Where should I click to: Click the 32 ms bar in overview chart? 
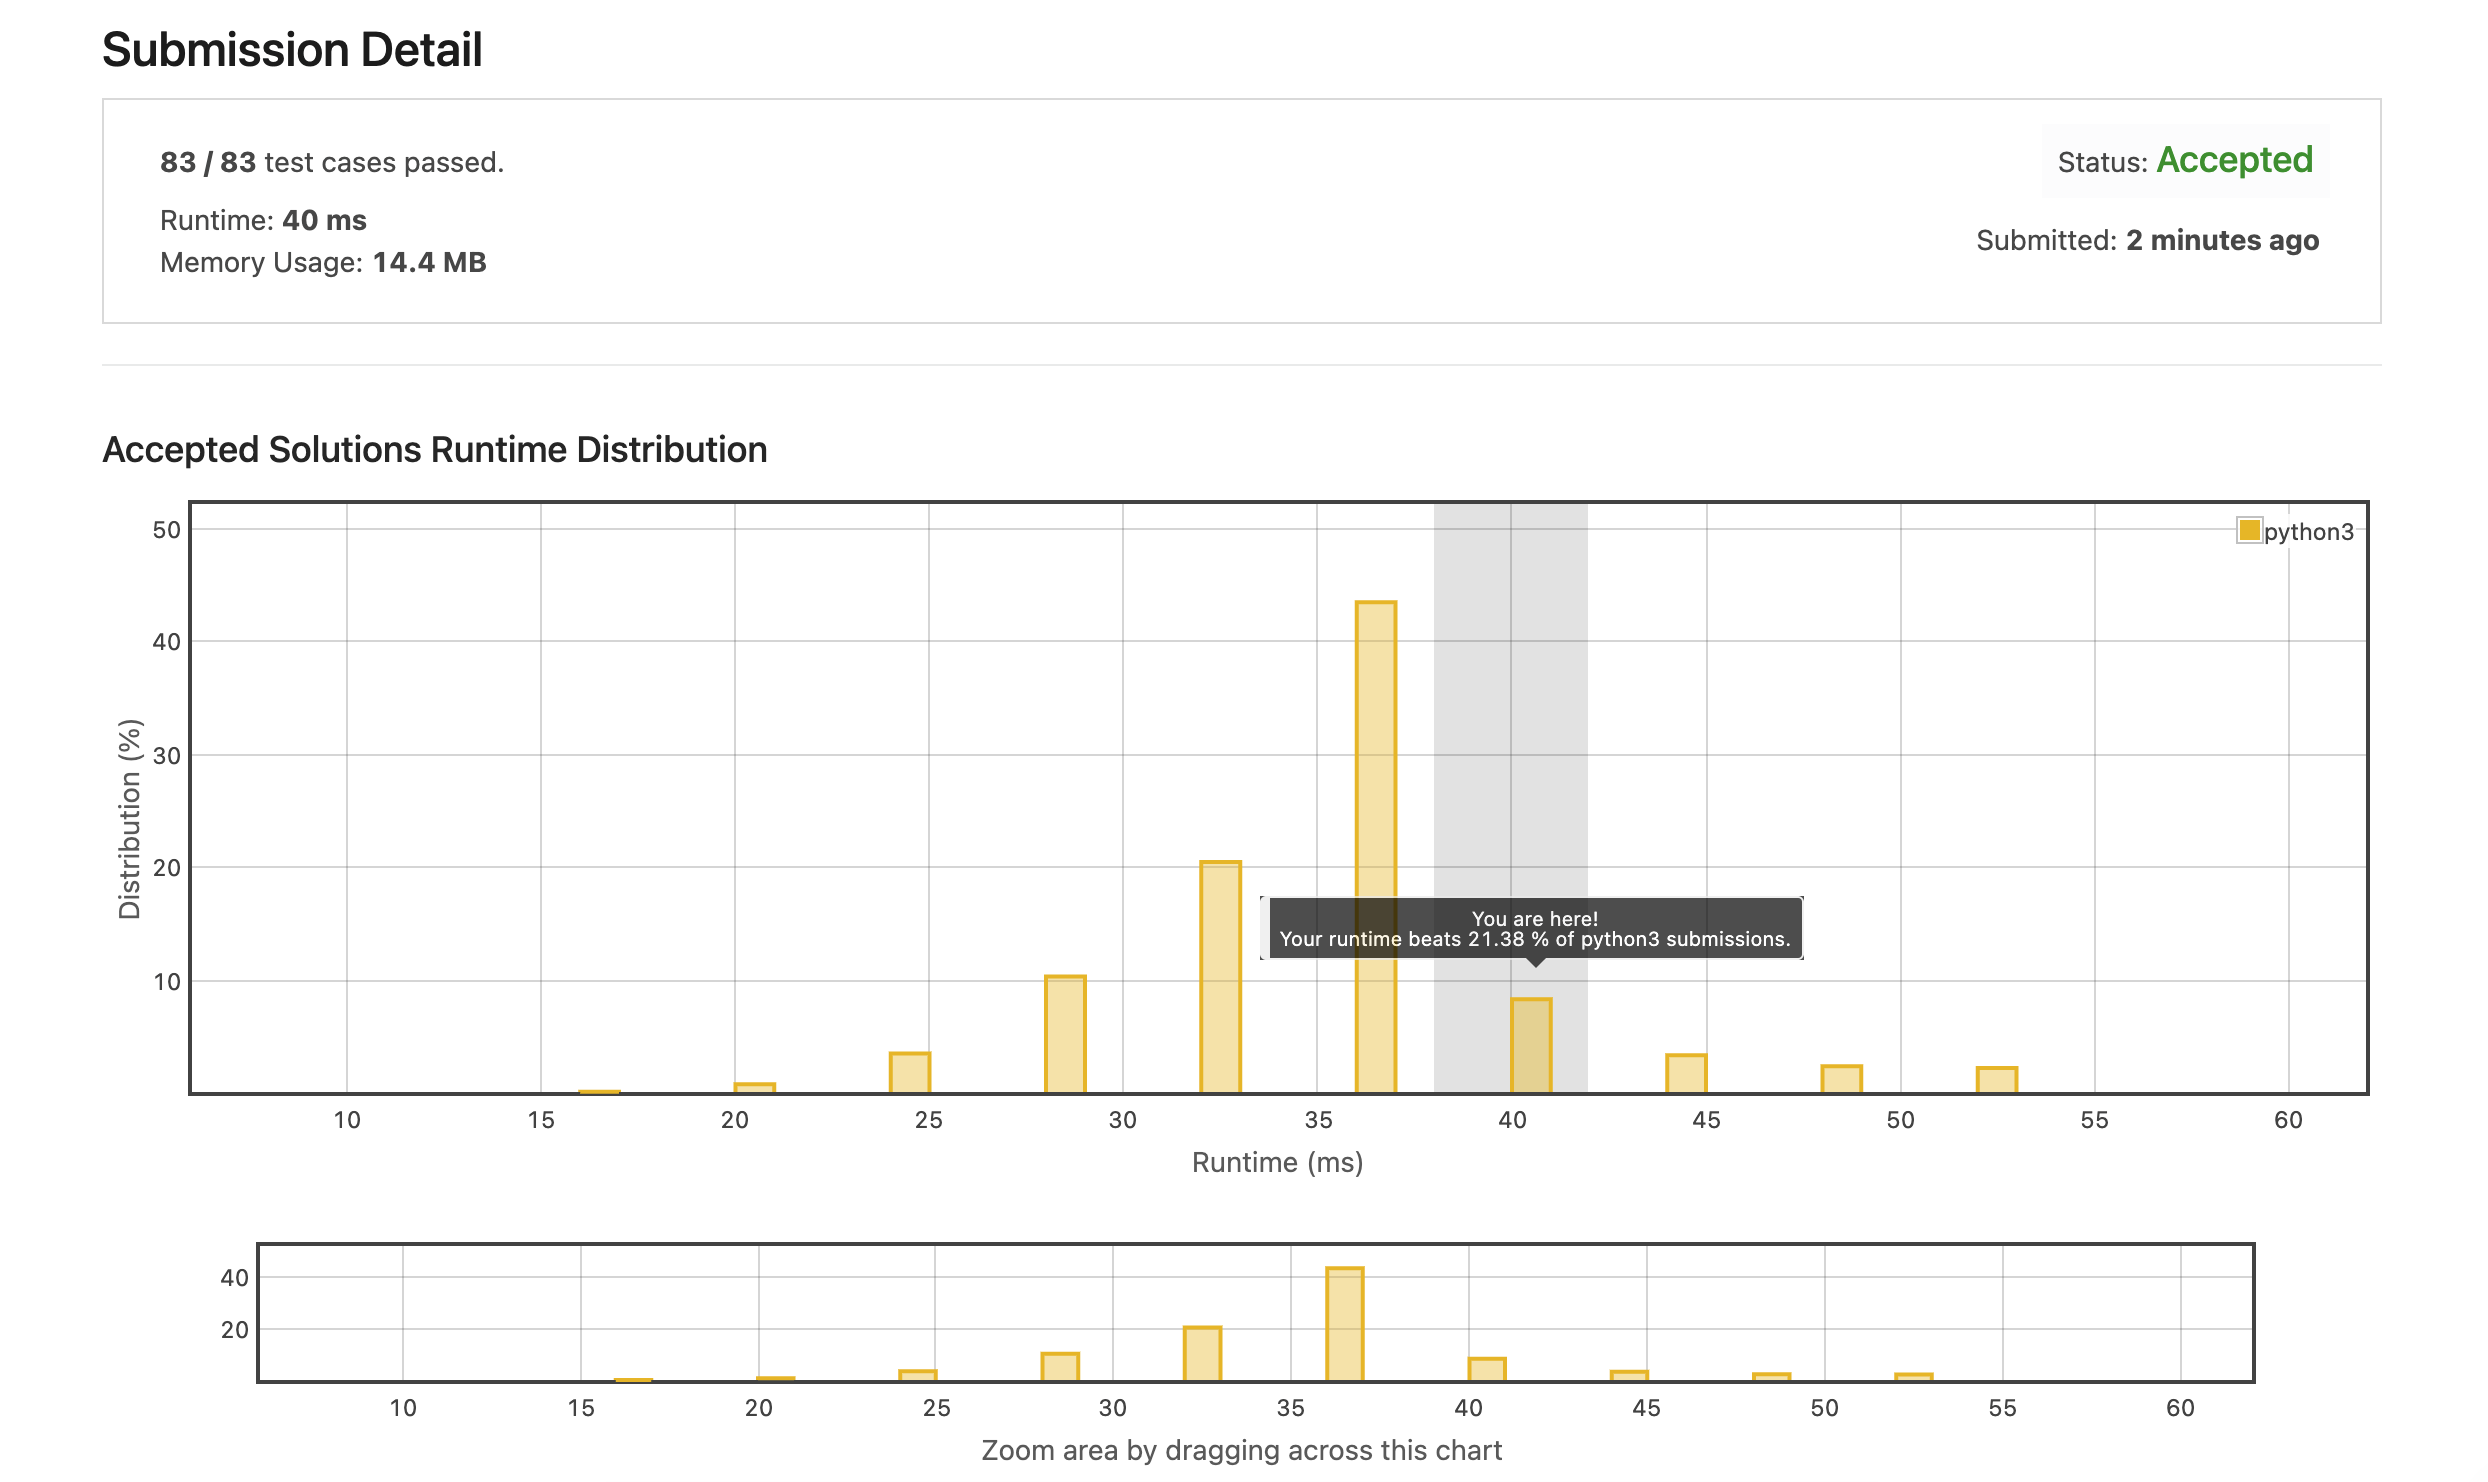click(1202, 1354)
